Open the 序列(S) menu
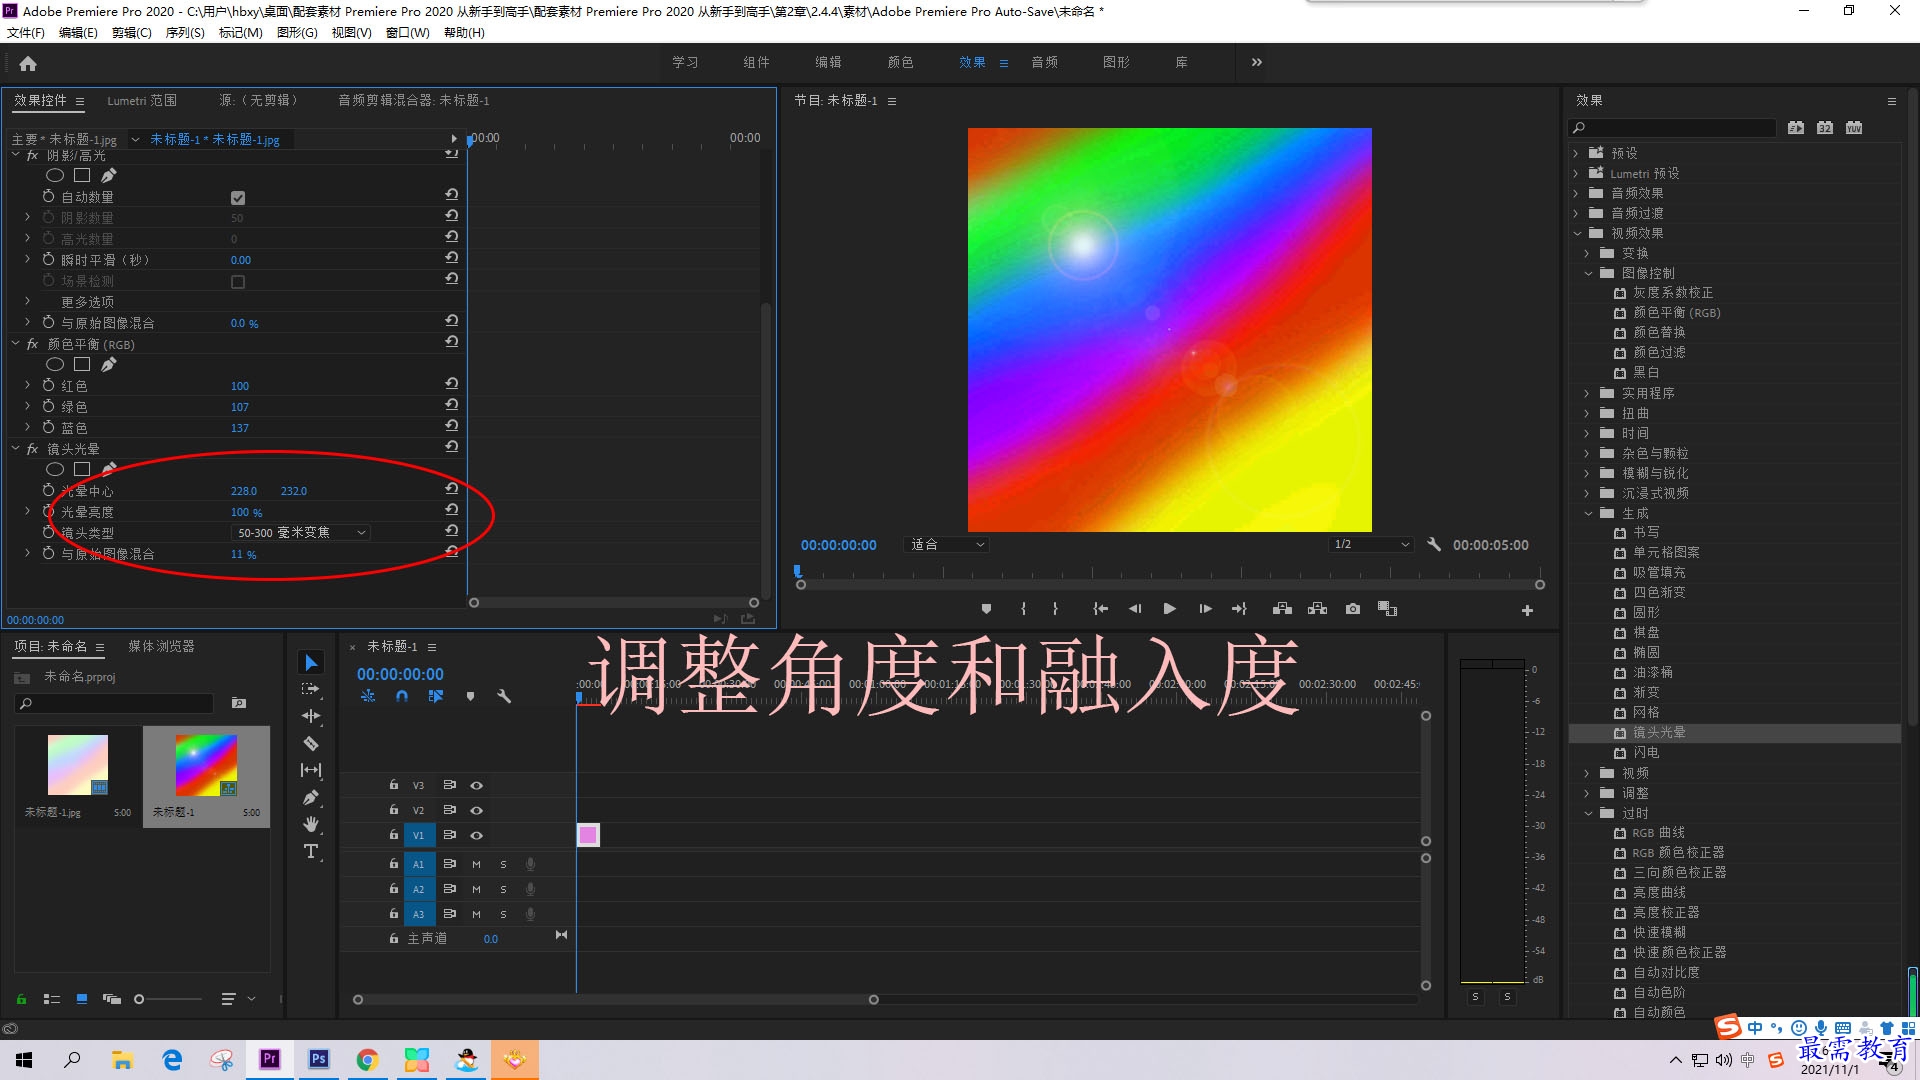The height and width of the screenshot is (1080, 1920). [185, 33]
